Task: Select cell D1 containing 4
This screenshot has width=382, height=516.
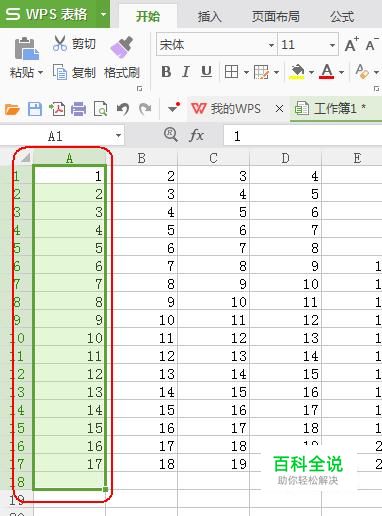Action: point(286,176)
